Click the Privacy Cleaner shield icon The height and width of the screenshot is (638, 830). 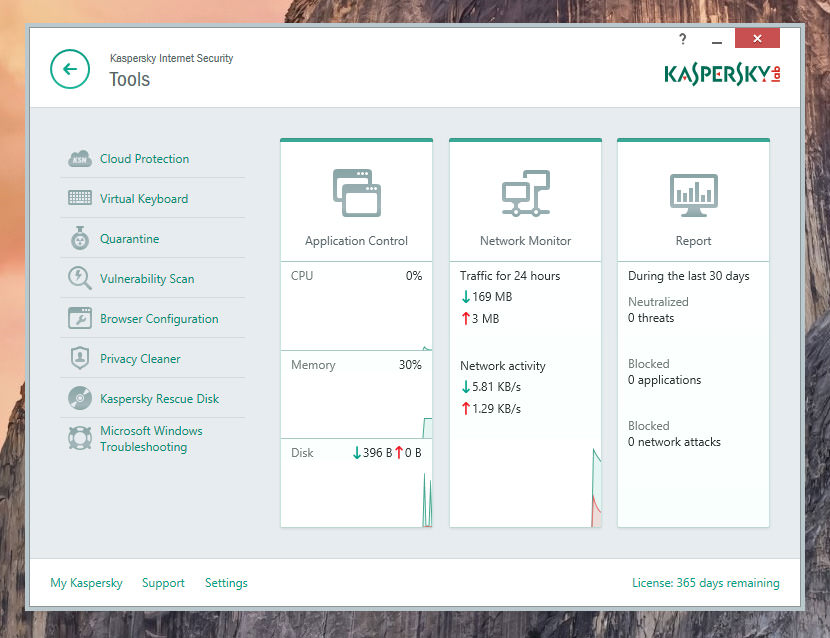click(80, 358)
